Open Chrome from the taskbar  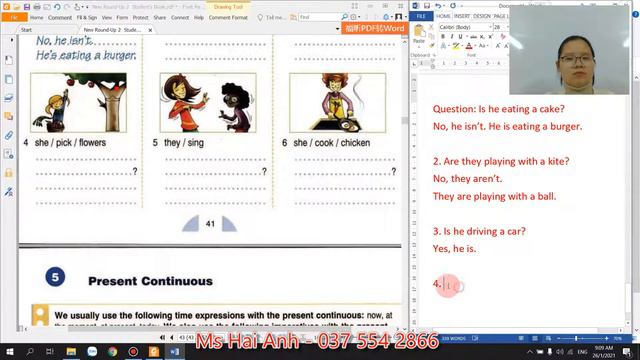pos(113,351)
